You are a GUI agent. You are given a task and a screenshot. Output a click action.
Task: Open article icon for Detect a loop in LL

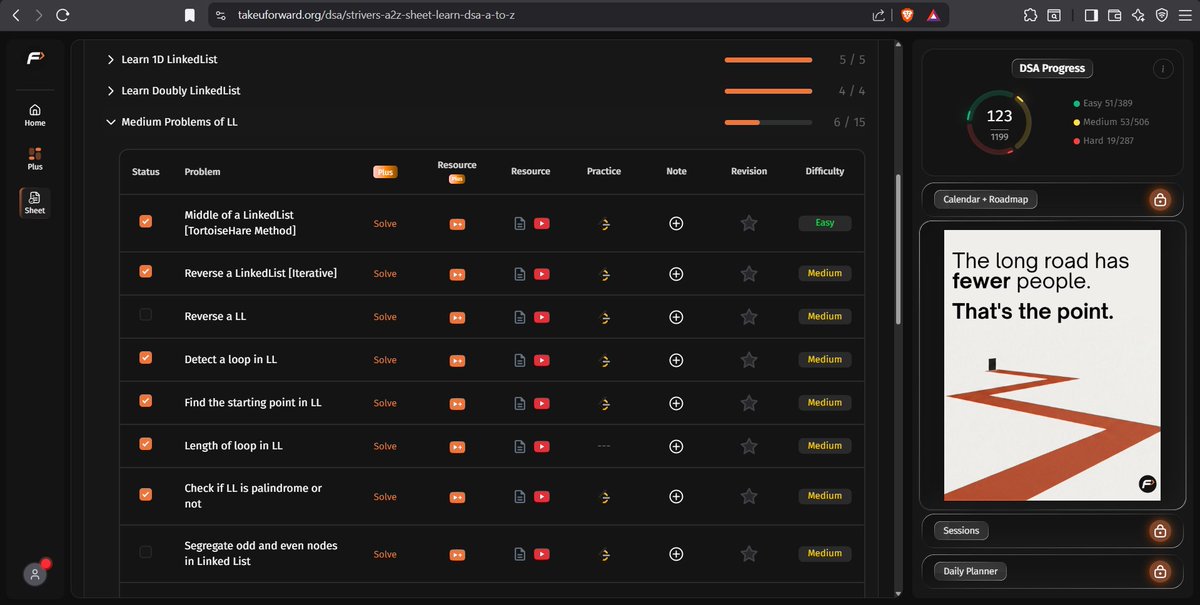click(x=519, y=360)
